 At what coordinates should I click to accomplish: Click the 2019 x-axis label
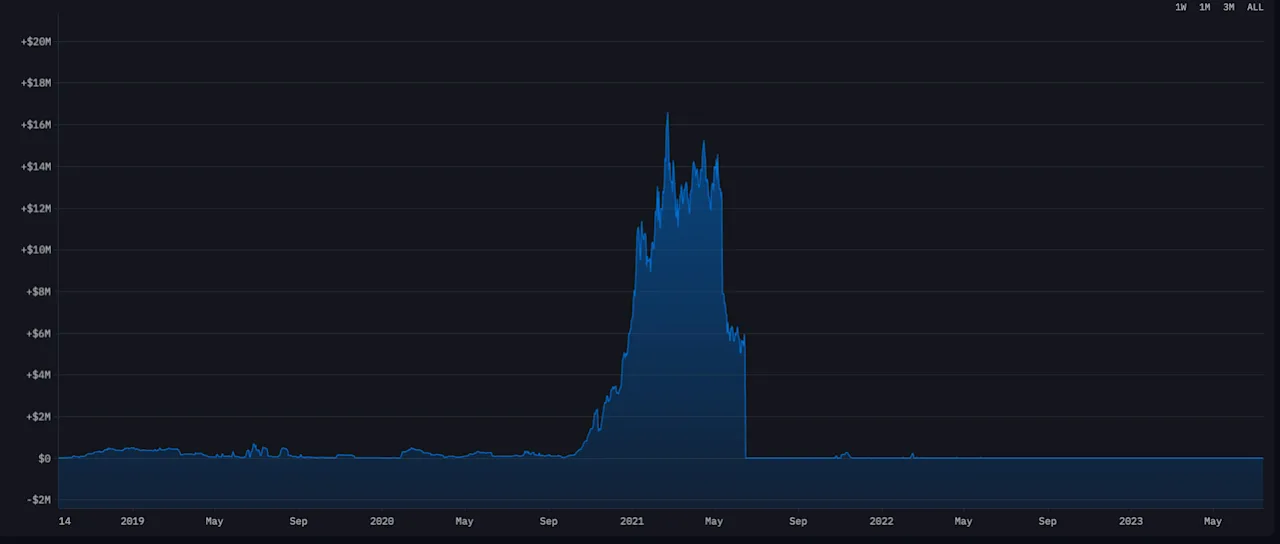coord(132,521)
